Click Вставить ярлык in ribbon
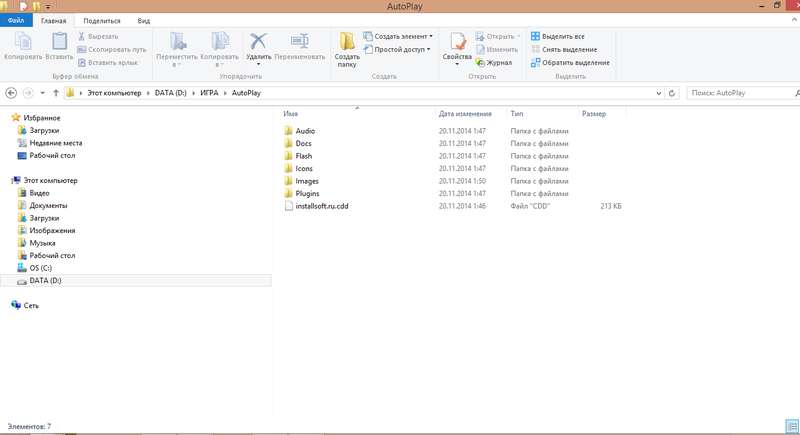800x435 pixels. [108, 63]
